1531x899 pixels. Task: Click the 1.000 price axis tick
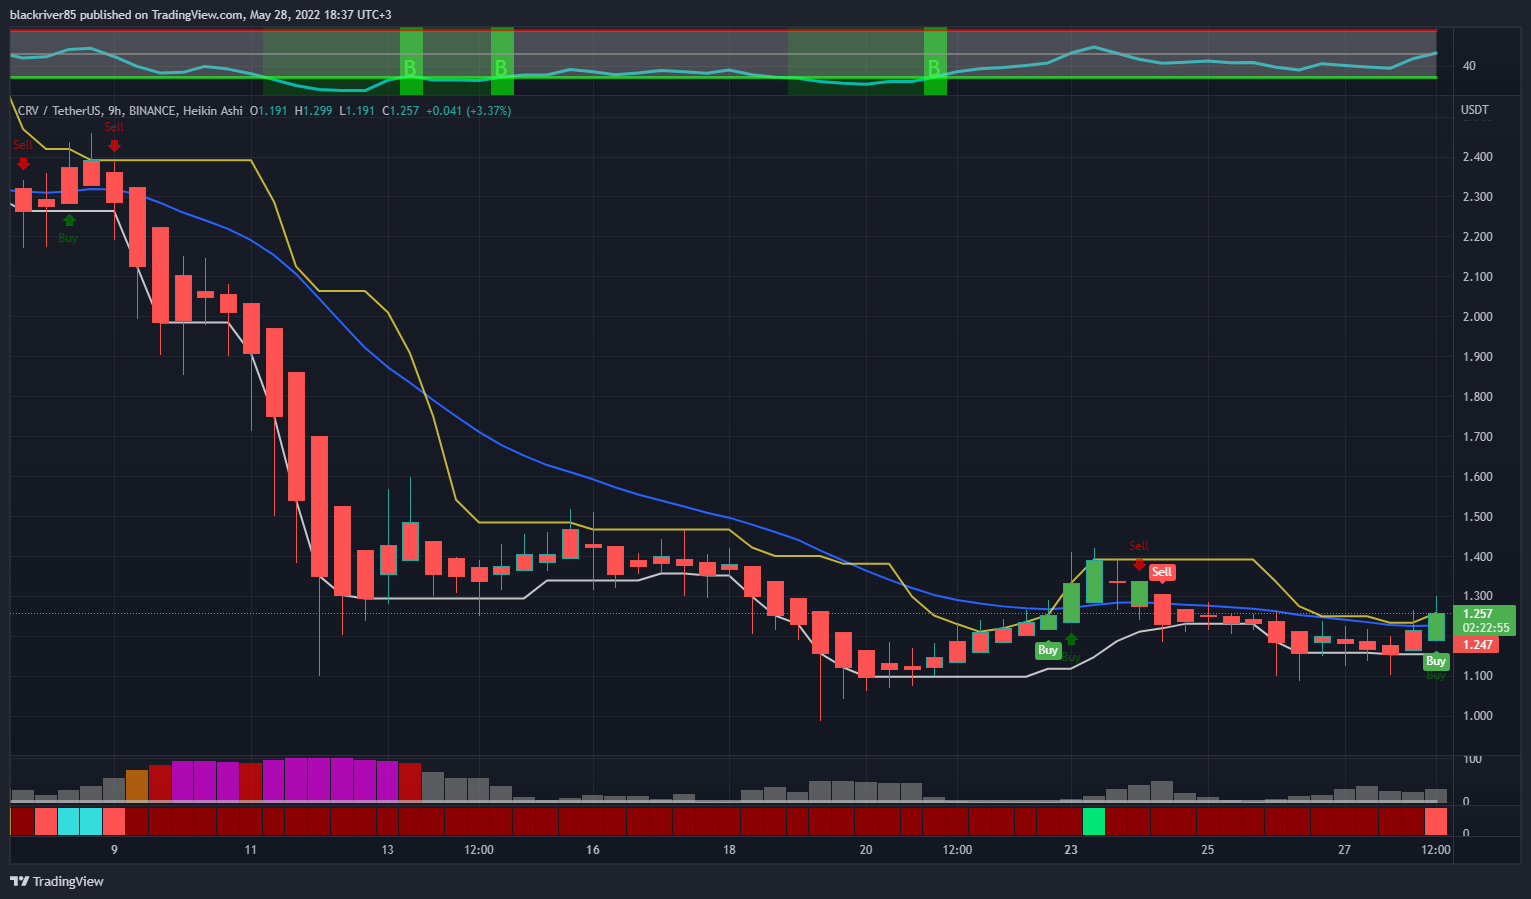click(x=1477, y=716)
